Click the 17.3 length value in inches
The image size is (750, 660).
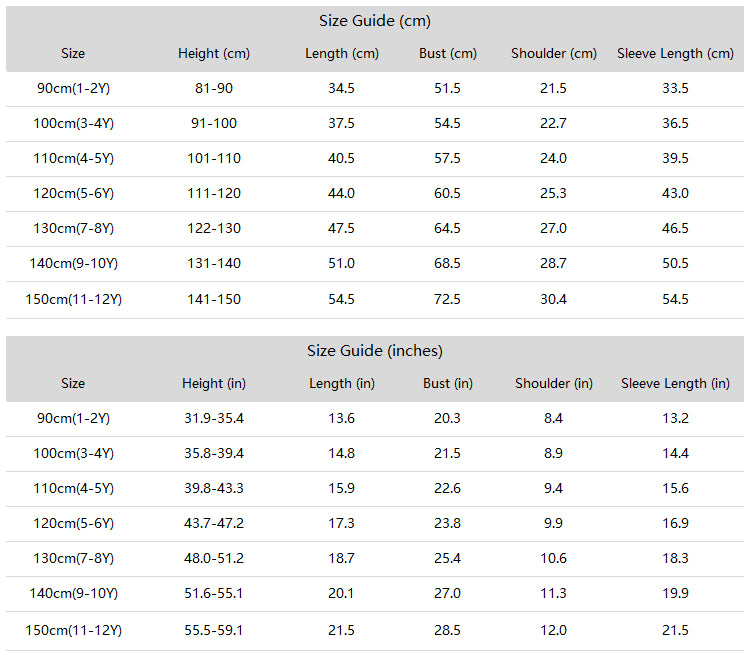point(341,523)
